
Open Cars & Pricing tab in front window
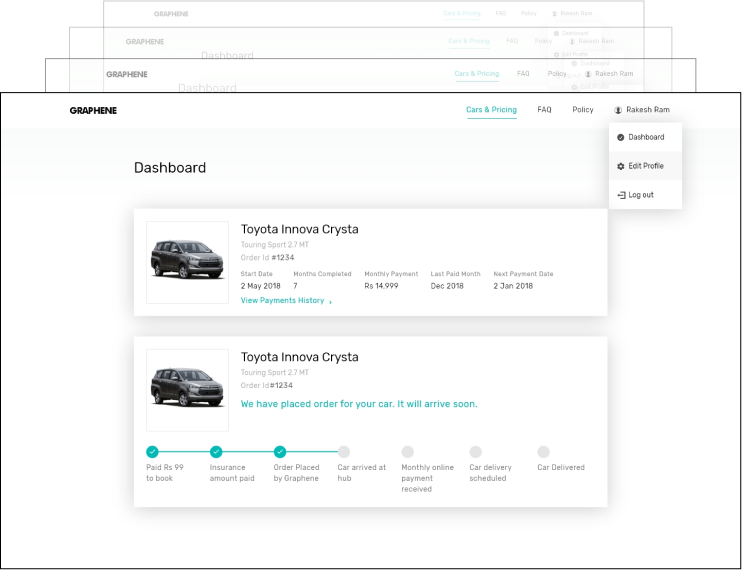[491, 110]
